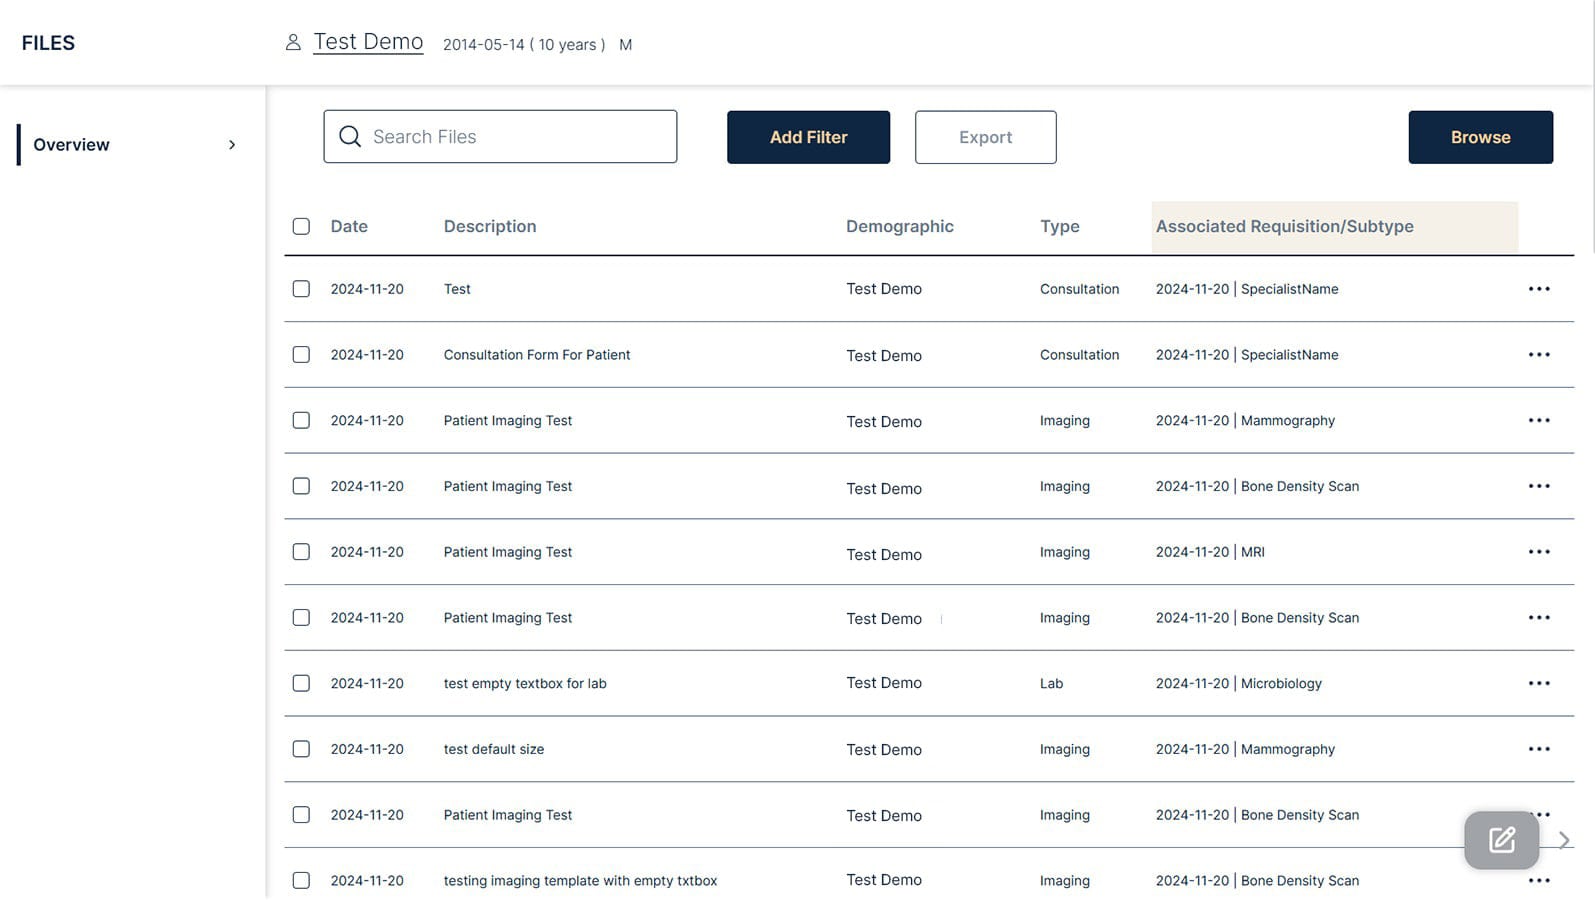Viewport: 1595px width, 900px height.
Task: Open more options for test default size row
Action: point(1539,749)
